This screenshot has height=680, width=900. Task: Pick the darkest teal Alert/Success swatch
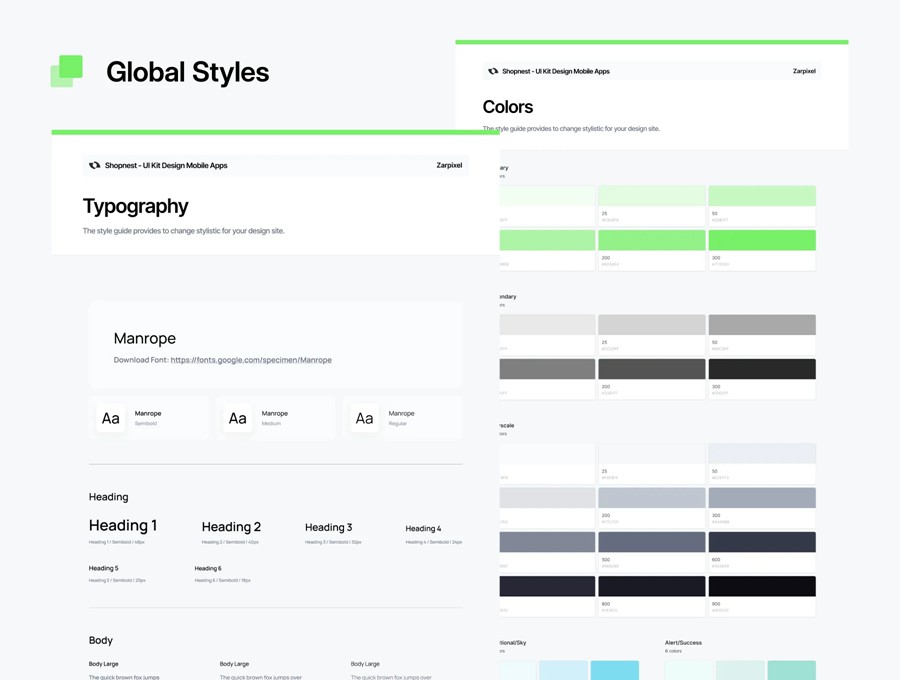point(790,669)
